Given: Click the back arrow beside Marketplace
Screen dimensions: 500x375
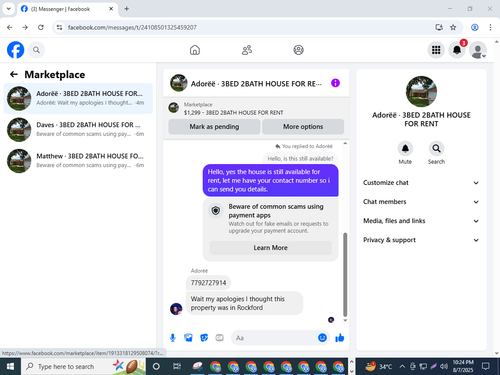Looking at the screenshot, I should point(14,74).
